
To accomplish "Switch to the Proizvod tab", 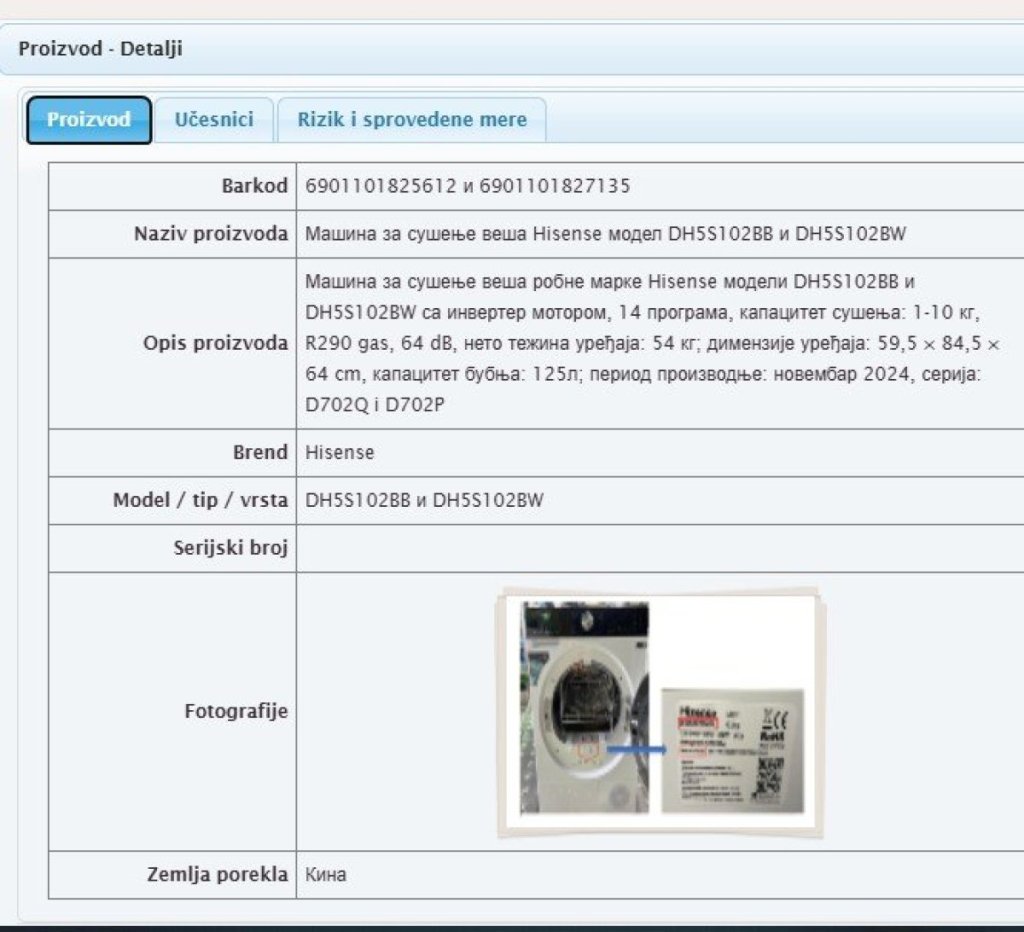I will tap(89, 120).
